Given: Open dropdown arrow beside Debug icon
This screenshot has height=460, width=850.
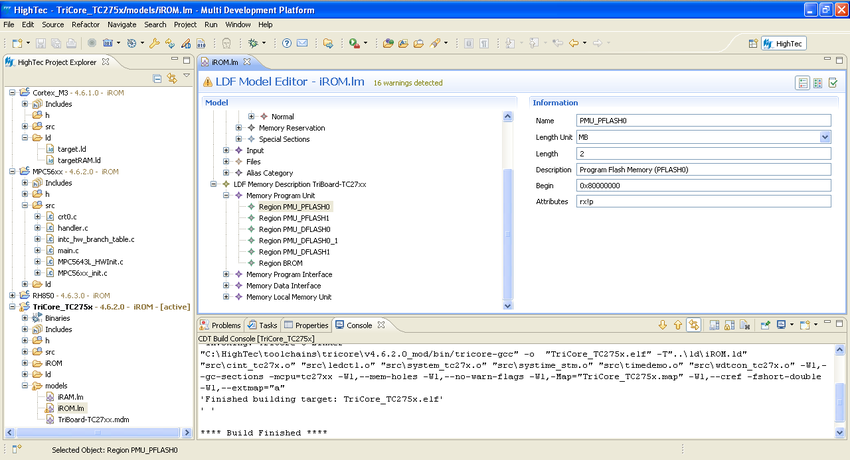Looking at the screenshot, I should click(264, 43).
